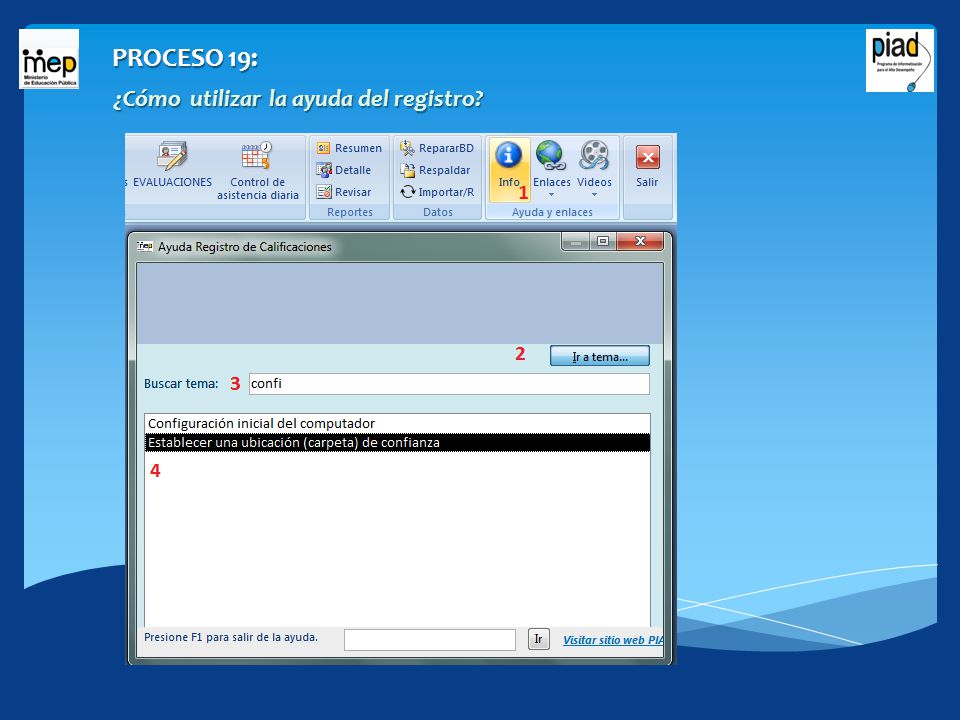Click into the Buscar tema field
The width and height of the screenshot is (960, 720).
tap(449, 384)
